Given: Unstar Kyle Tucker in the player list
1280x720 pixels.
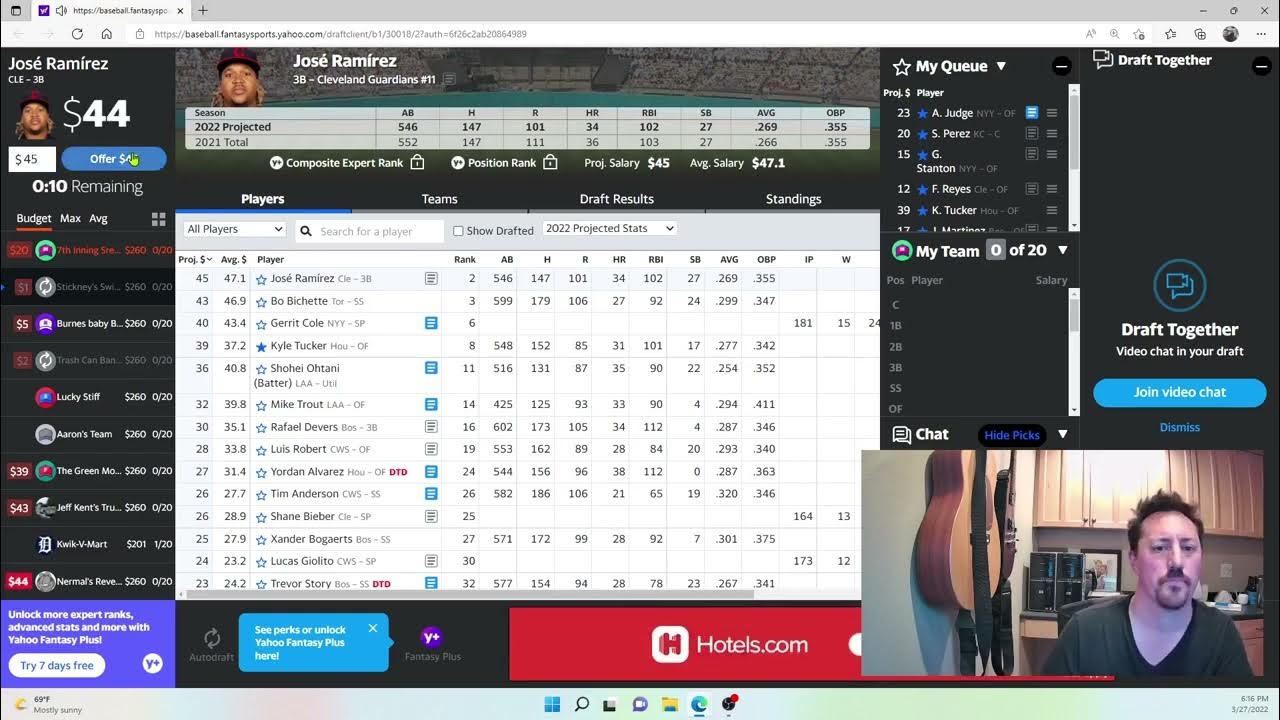Looking at the screenshot, I should tap(261, 346).
